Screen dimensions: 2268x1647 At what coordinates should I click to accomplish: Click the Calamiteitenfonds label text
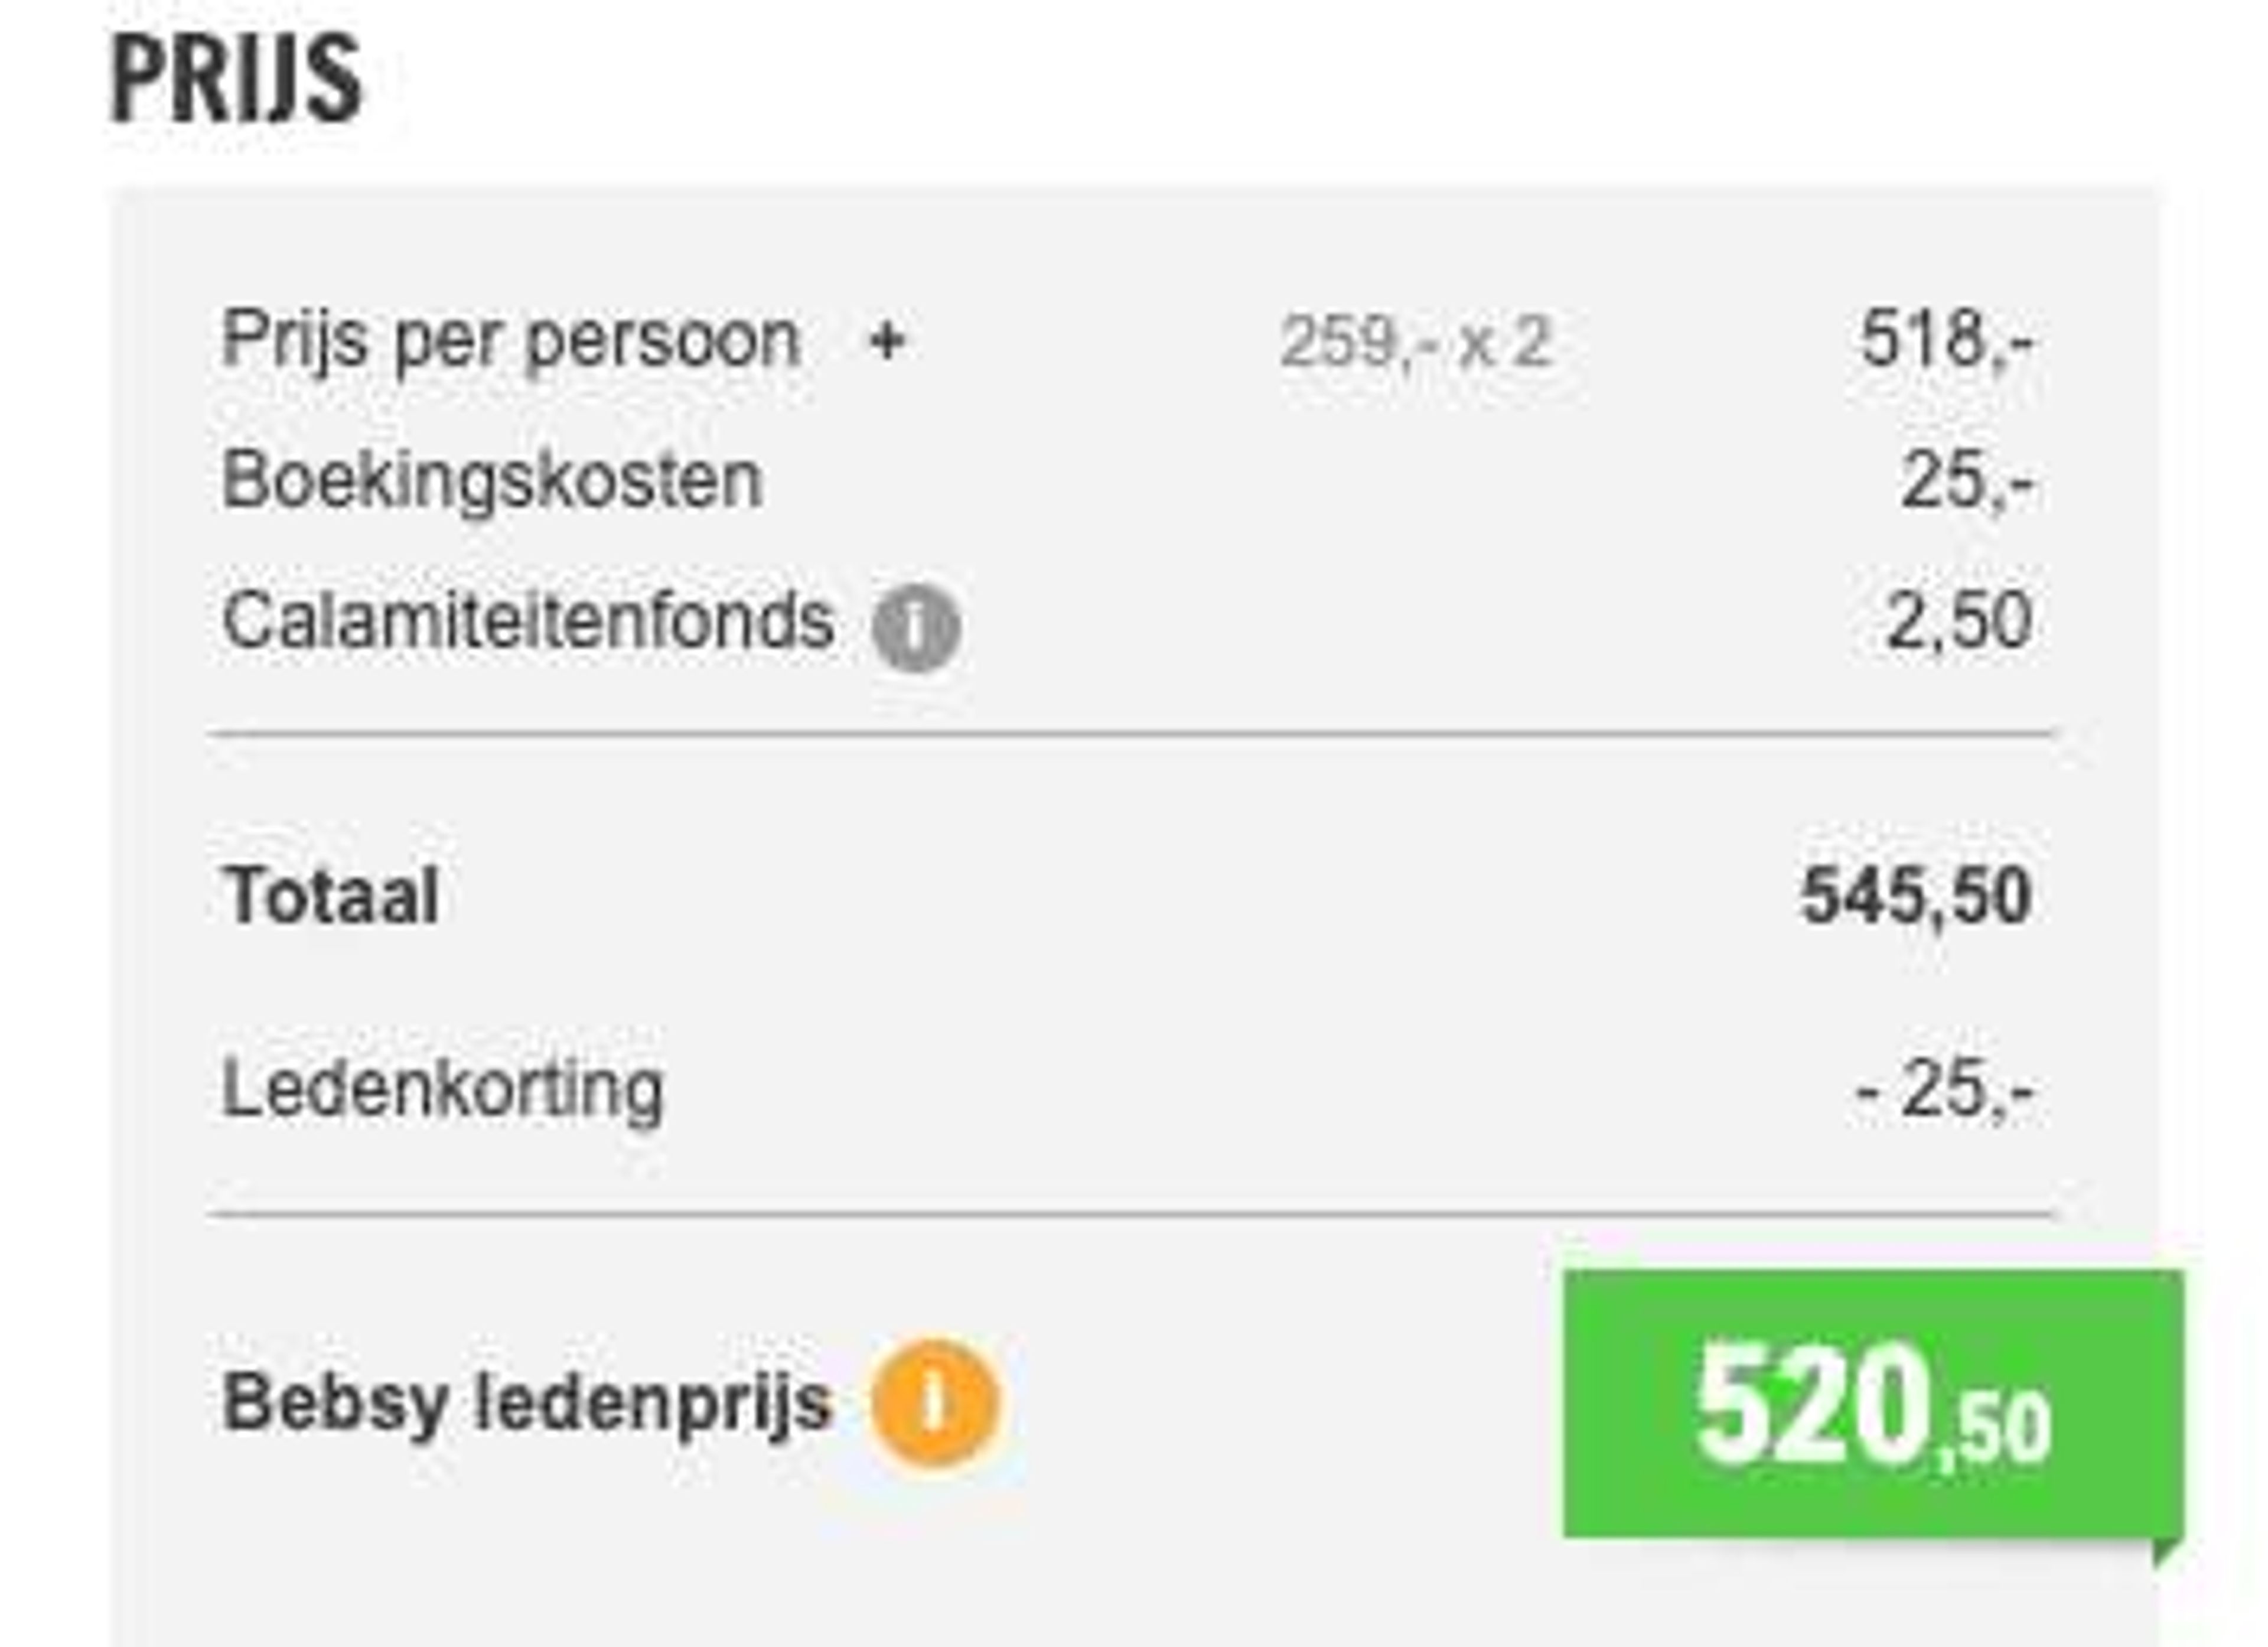(528, 621)
